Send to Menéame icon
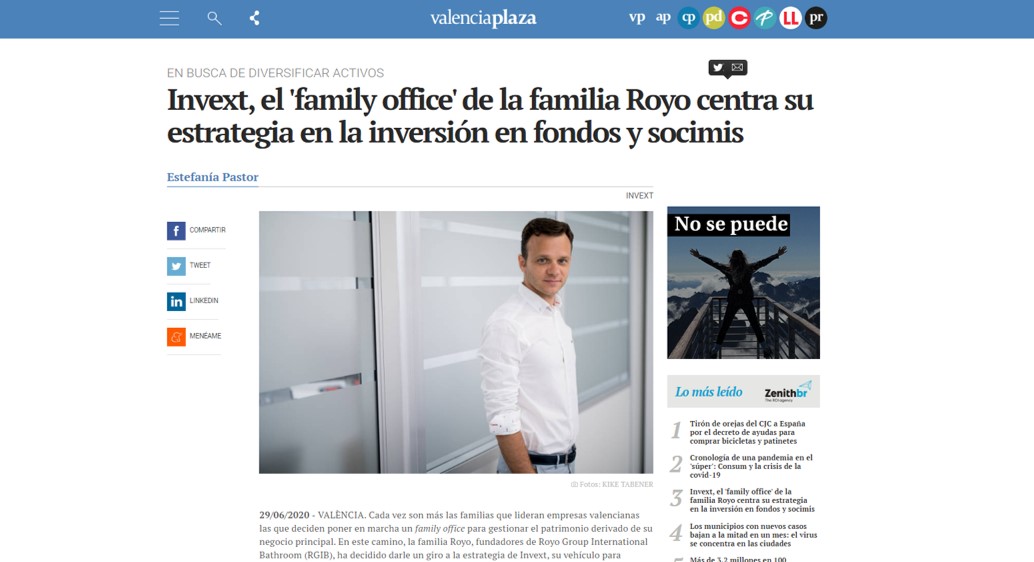This screenshot has height=562, width=1034. 176,336
